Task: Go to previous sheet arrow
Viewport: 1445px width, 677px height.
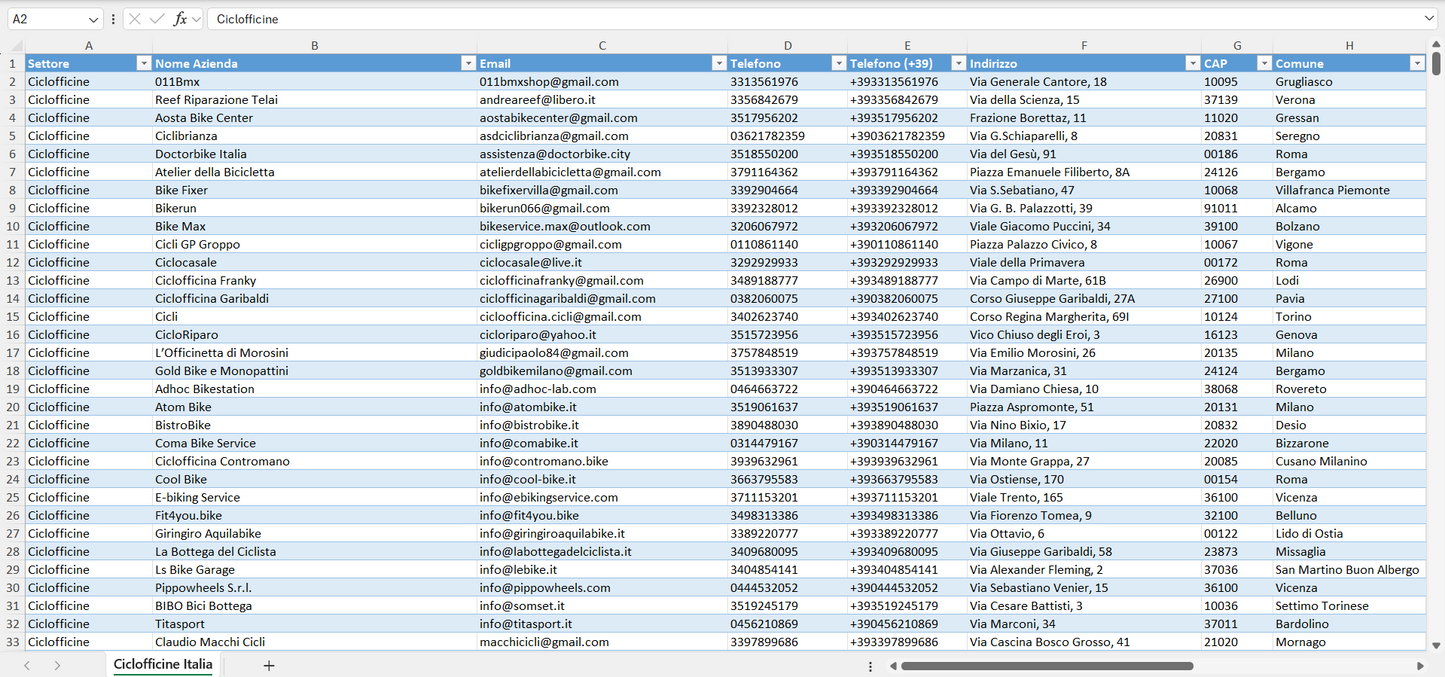Action: 27,665
